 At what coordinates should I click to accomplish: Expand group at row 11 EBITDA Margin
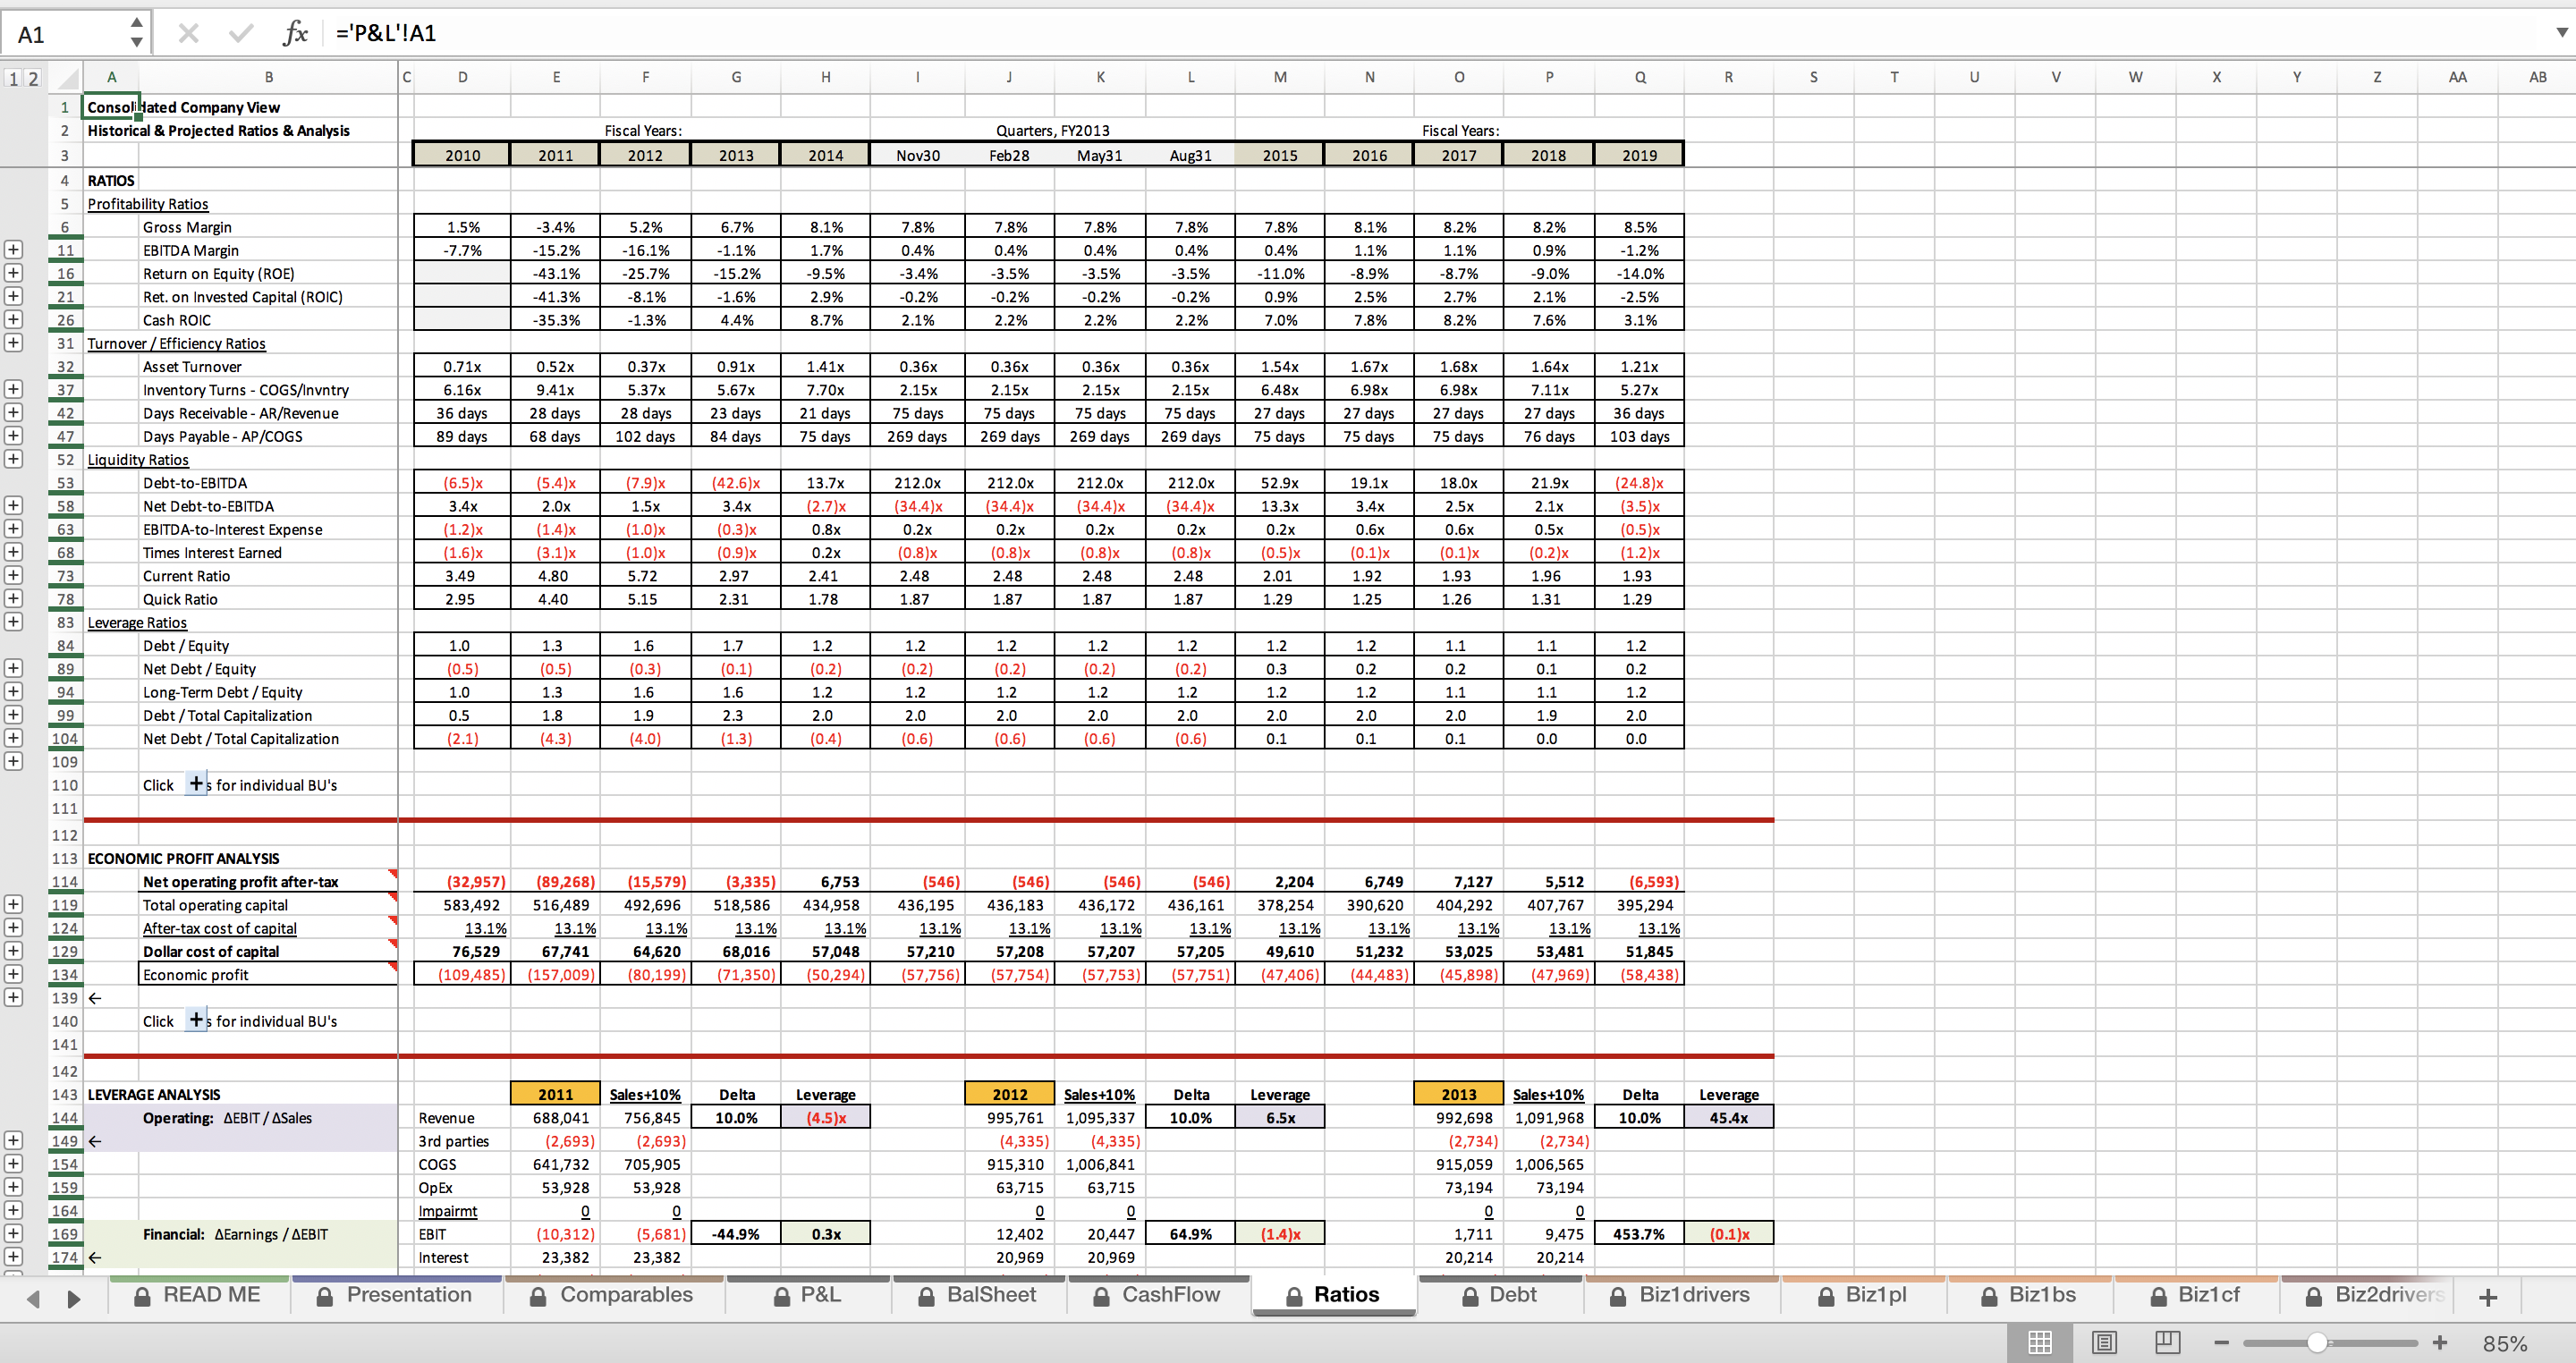13,250
